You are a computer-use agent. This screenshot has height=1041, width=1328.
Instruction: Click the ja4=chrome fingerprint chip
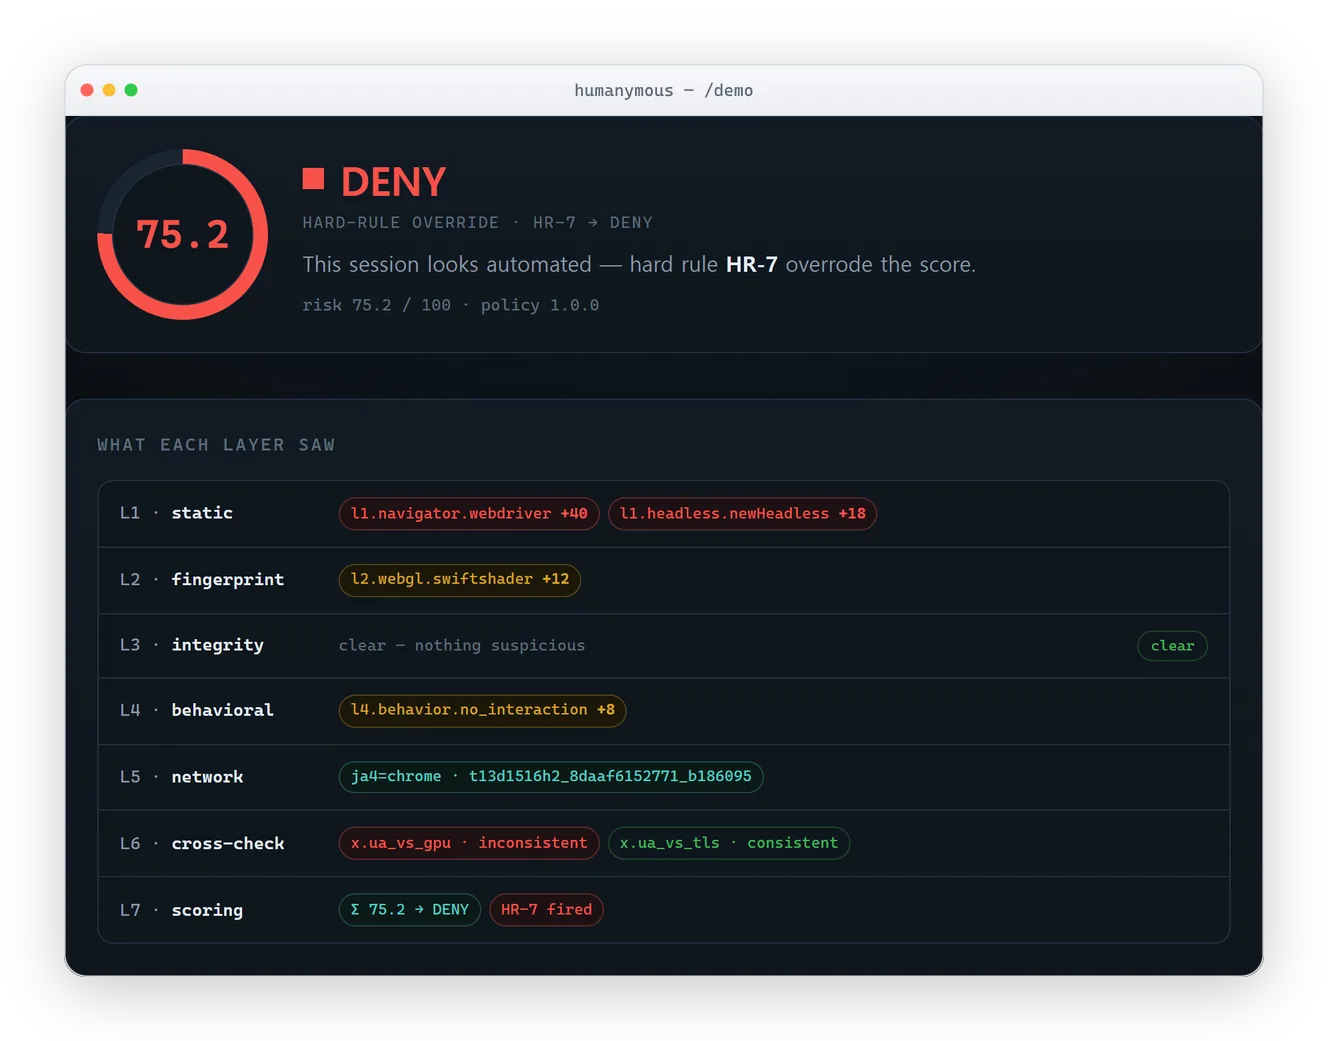click(x=551, y=777)
